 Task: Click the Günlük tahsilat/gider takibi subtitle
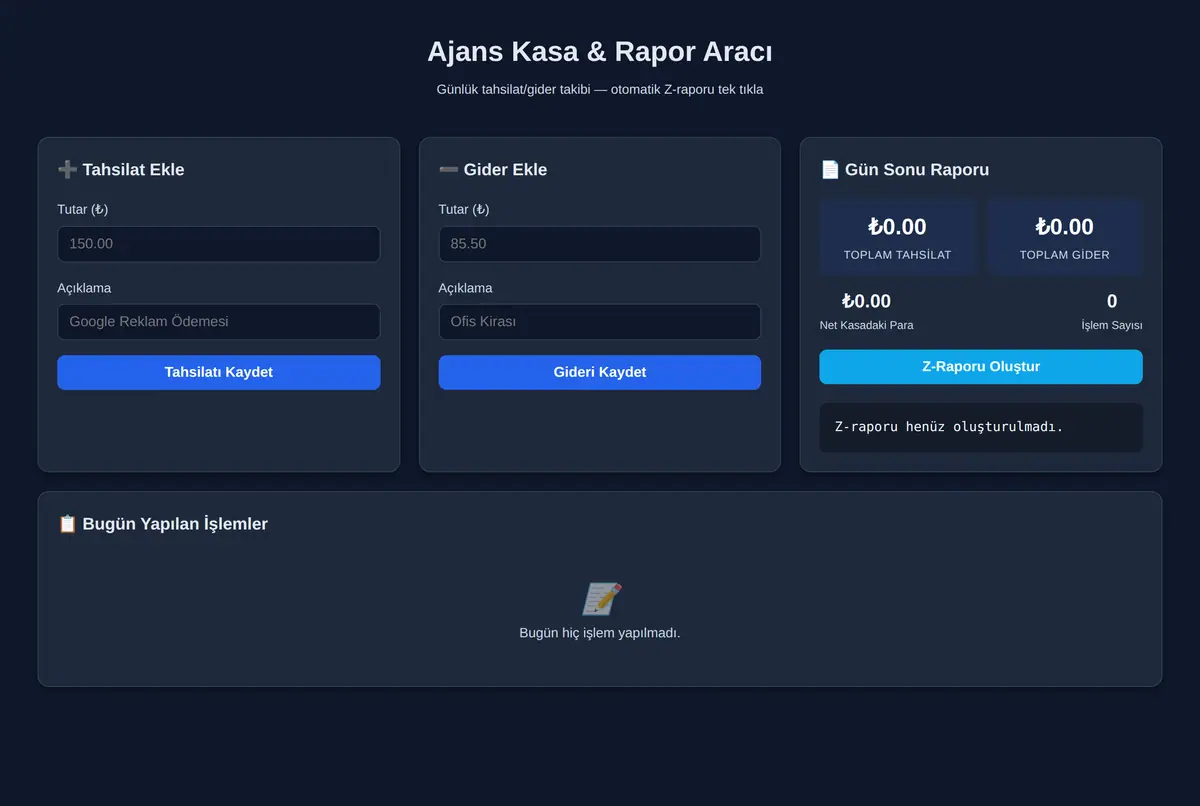click(x=599, y=89)
